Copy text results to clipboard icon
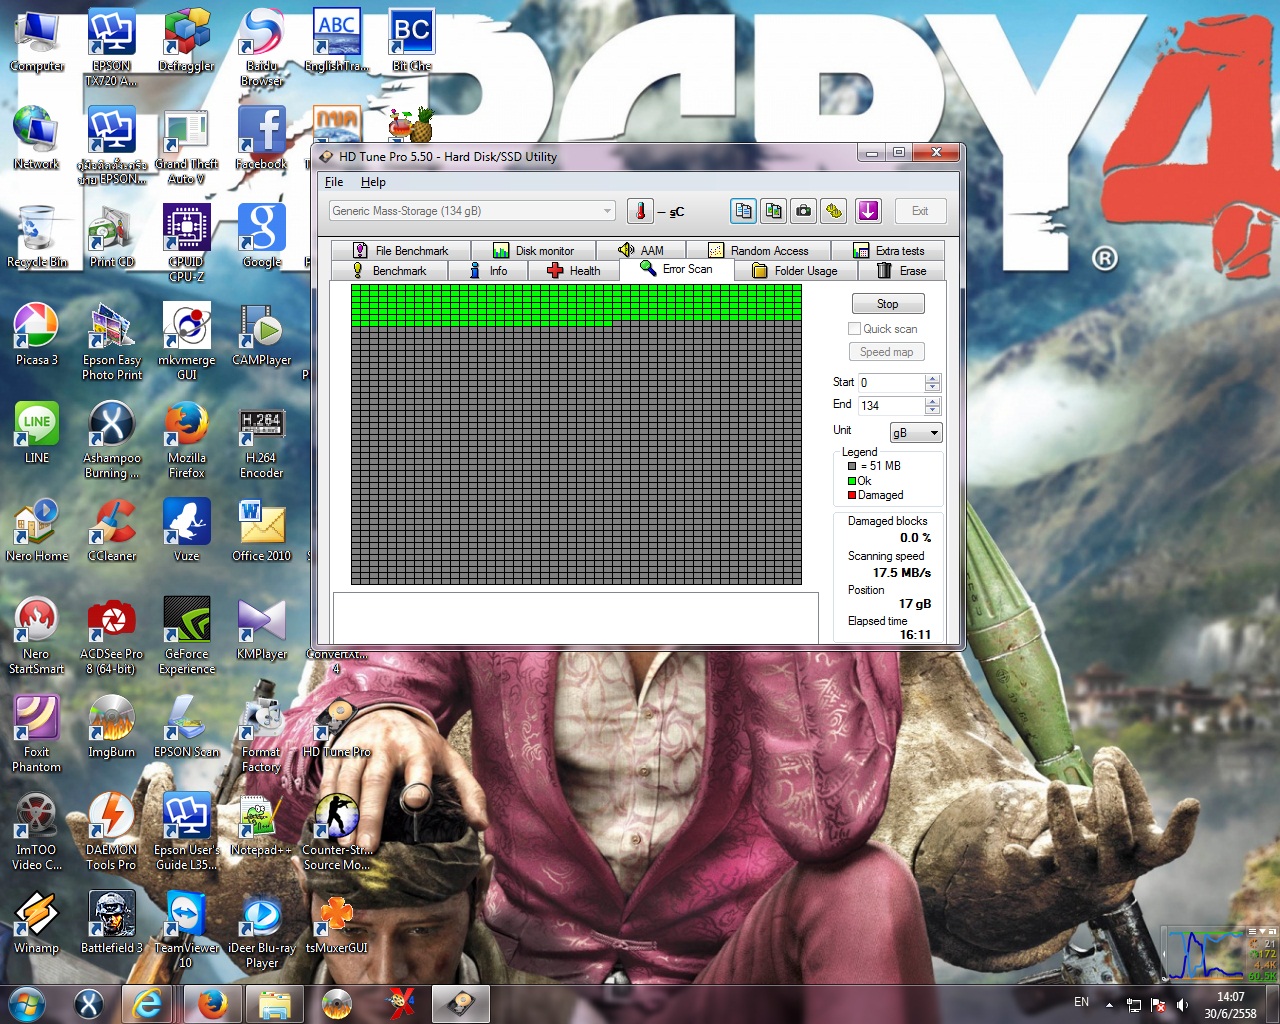 point(743,211)
